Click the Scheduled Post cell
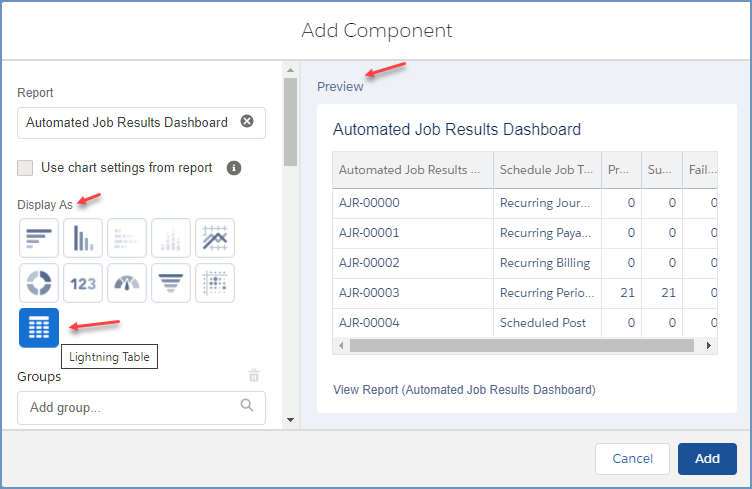Screen dimensions: 752x489 pyautogui.click(x=547, y=323)
